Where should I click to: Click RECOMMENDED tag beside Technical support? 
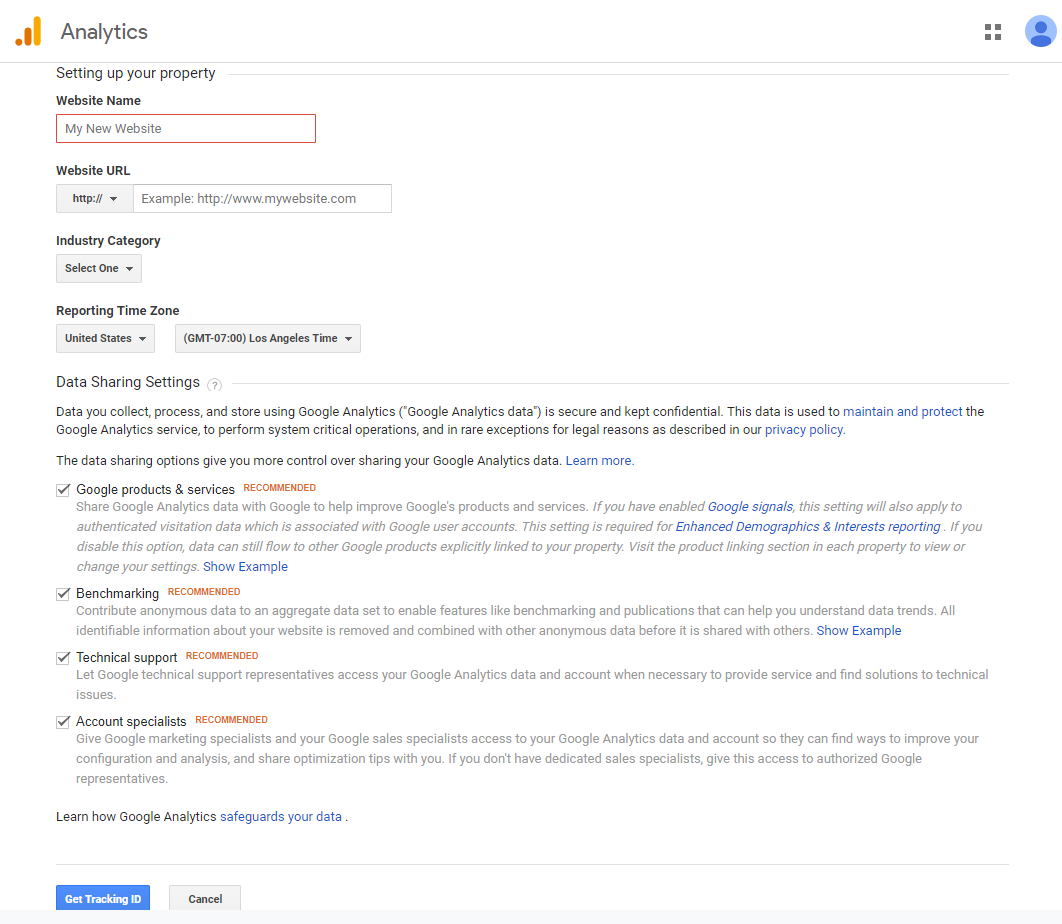[222, 656]
